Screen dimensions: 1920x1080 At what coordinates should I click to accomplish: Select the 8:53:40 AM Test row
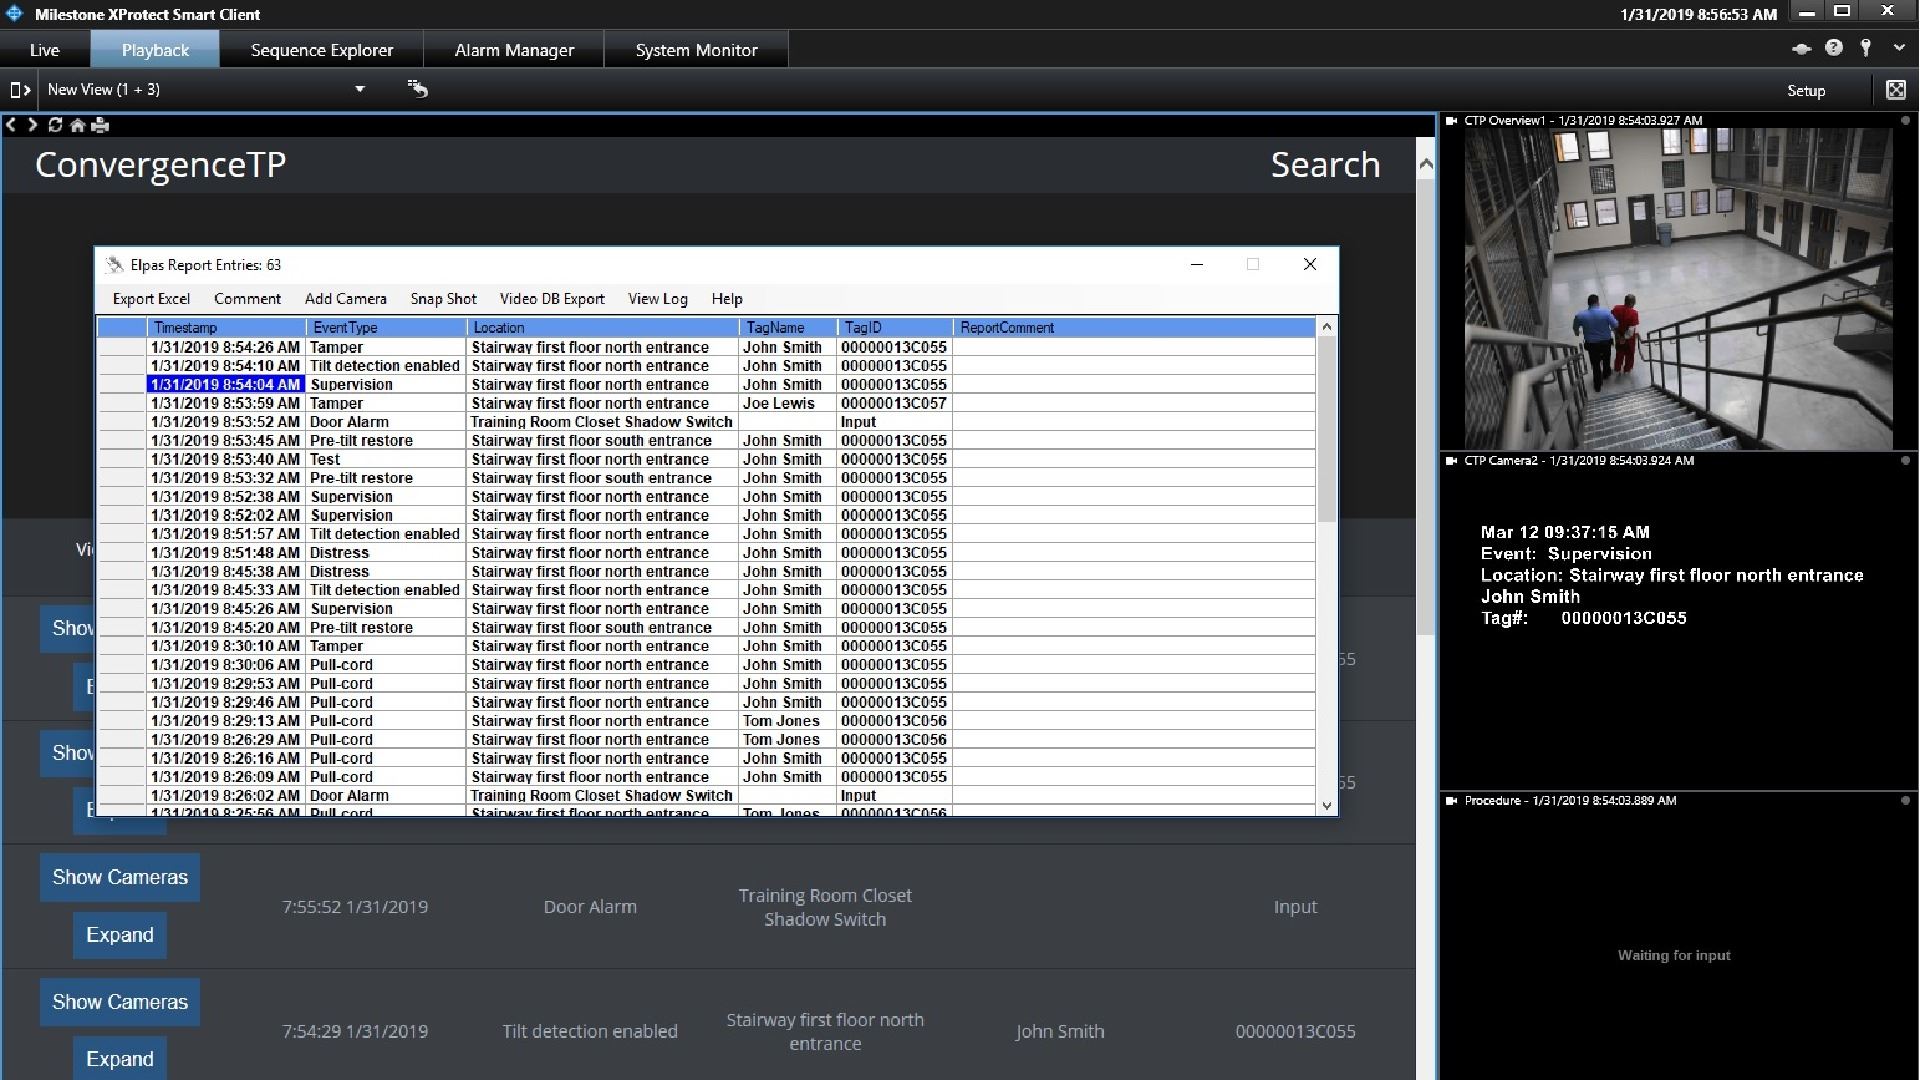coord(706,460)
